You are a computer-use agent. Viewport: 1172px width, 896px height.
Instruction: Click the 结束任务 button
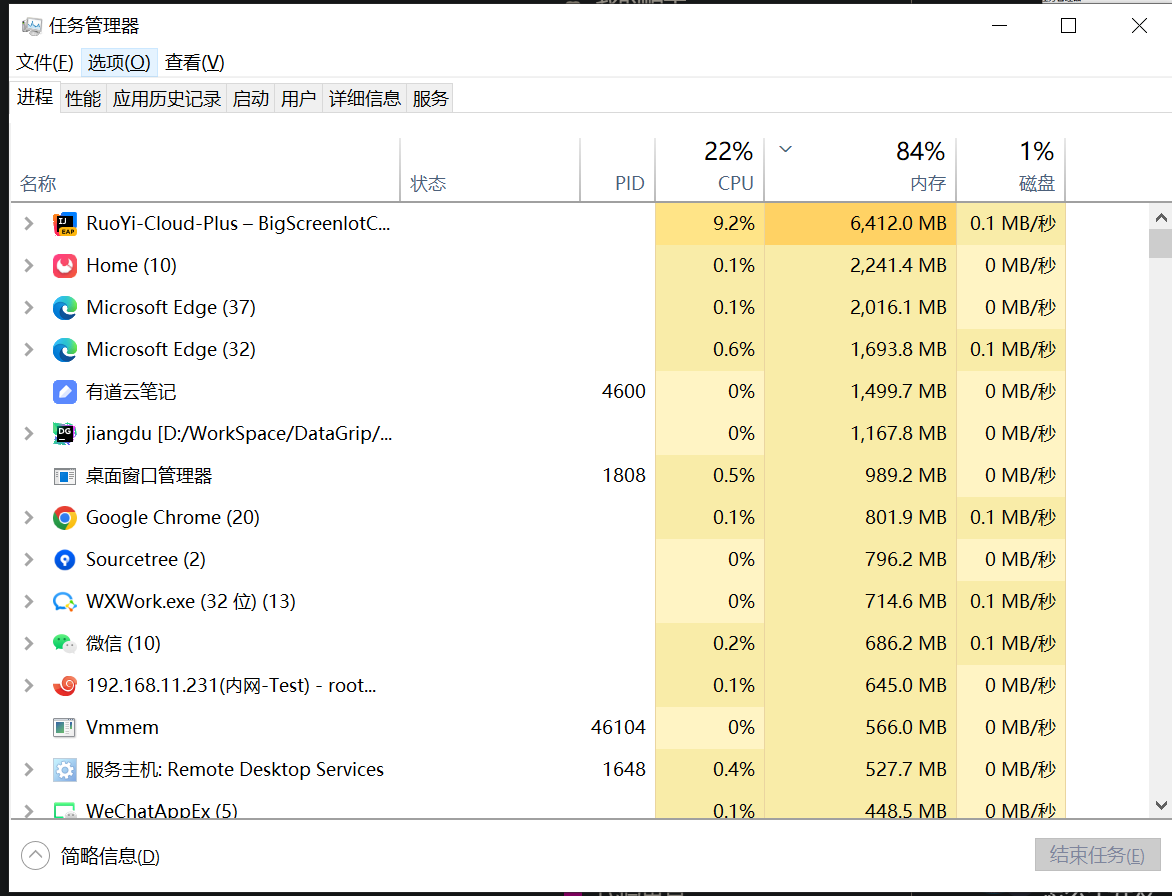click(1097, 855)
